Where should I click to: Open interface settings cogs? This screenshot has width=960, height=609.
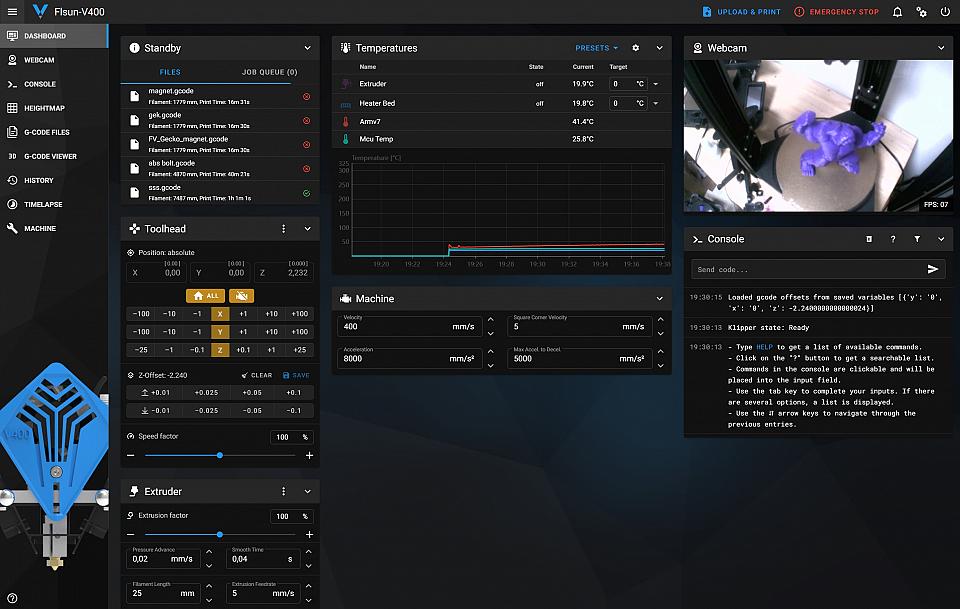point(921,12)
